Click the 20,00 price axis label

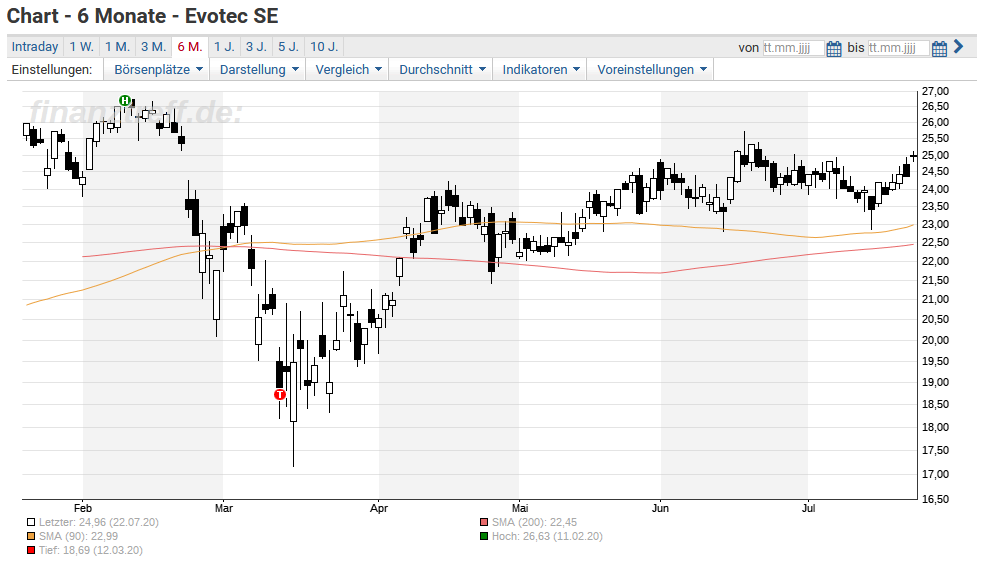click(935, 340)
